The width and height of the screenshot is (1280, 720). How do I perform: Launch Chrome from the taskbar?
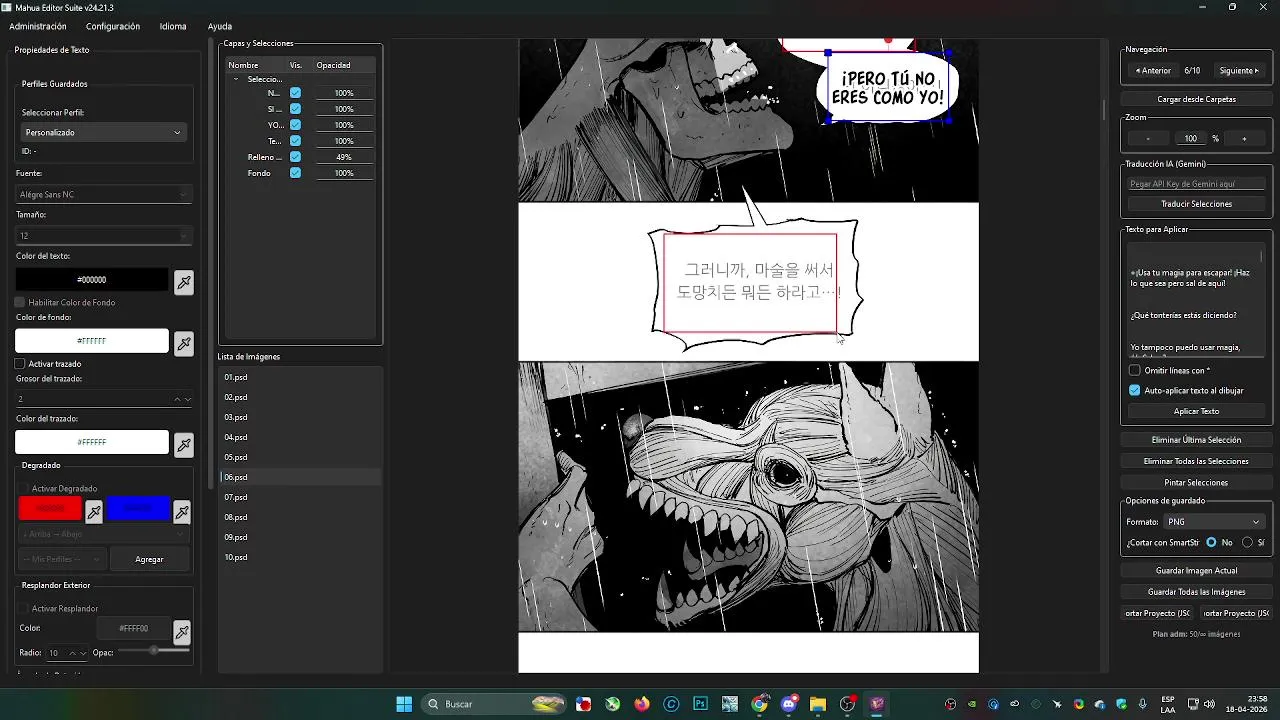(x=760, y=704)
